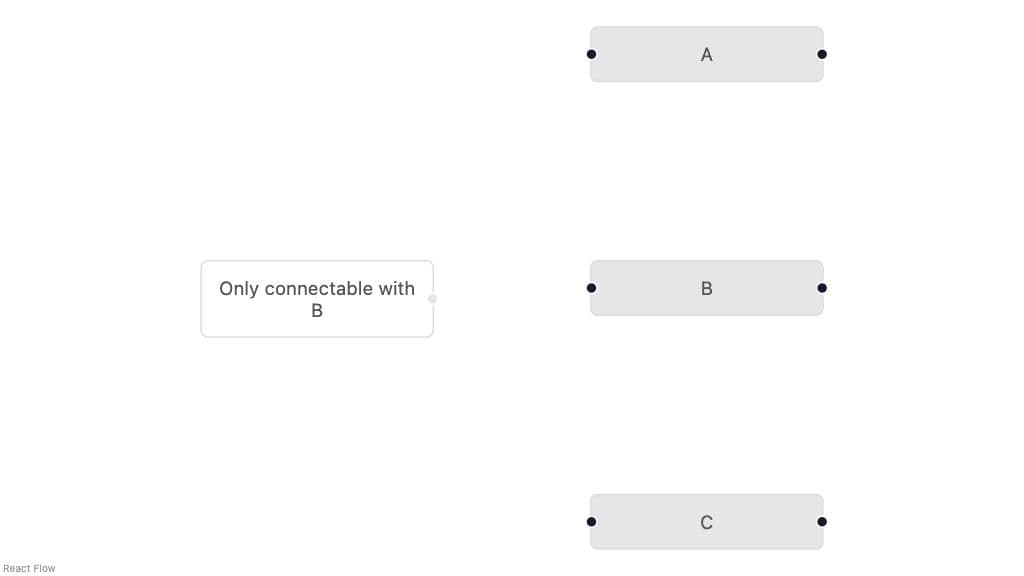
Task: Click the right handle dot of node A
Action: (x=822, y=54)
